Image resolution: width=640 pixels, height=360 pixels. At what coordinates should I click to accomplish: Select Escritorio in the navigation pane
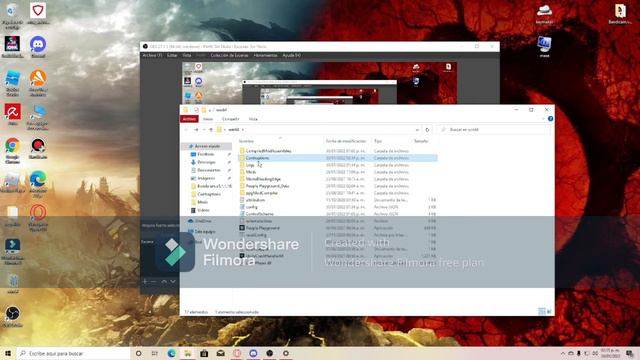point(206,154)
